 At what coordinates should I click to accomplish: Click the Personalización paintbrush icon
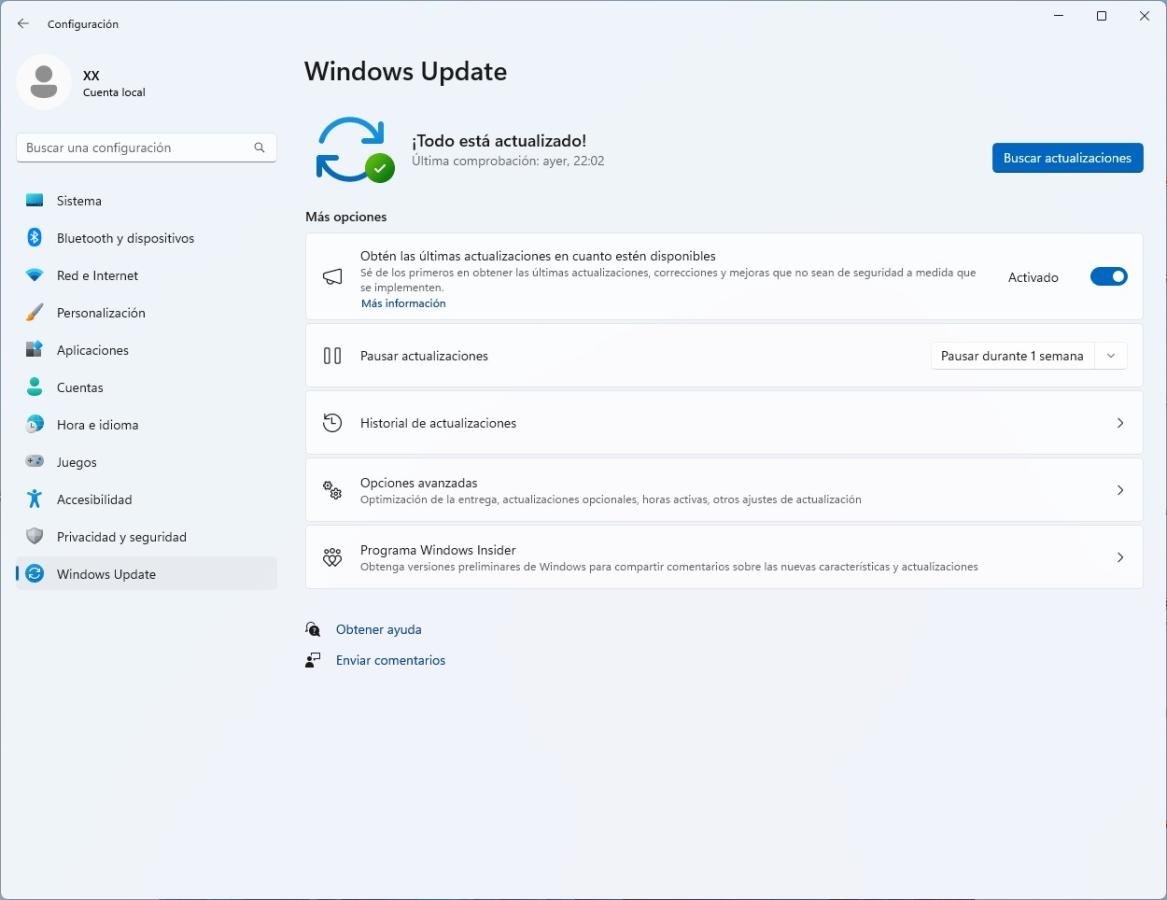35,313
